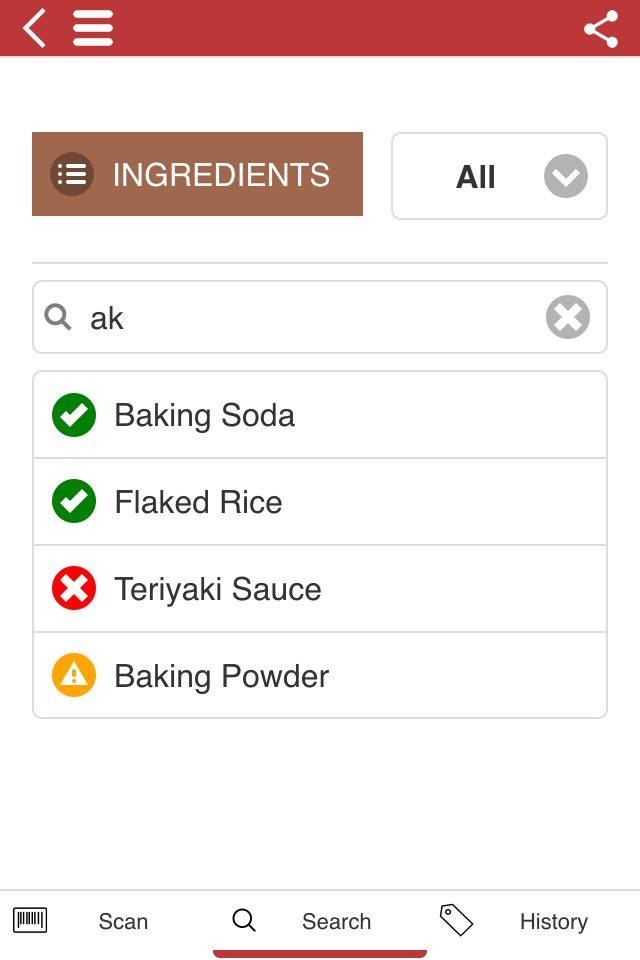Click the green check beside Baking Soda
Screen dimensions: 640x960
pyautogui.click(x=74, y=415)
